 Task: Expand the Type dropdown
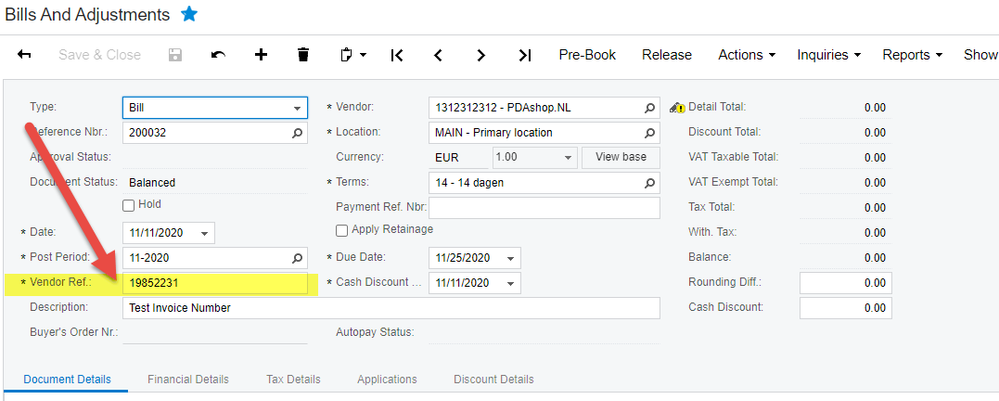298,108
